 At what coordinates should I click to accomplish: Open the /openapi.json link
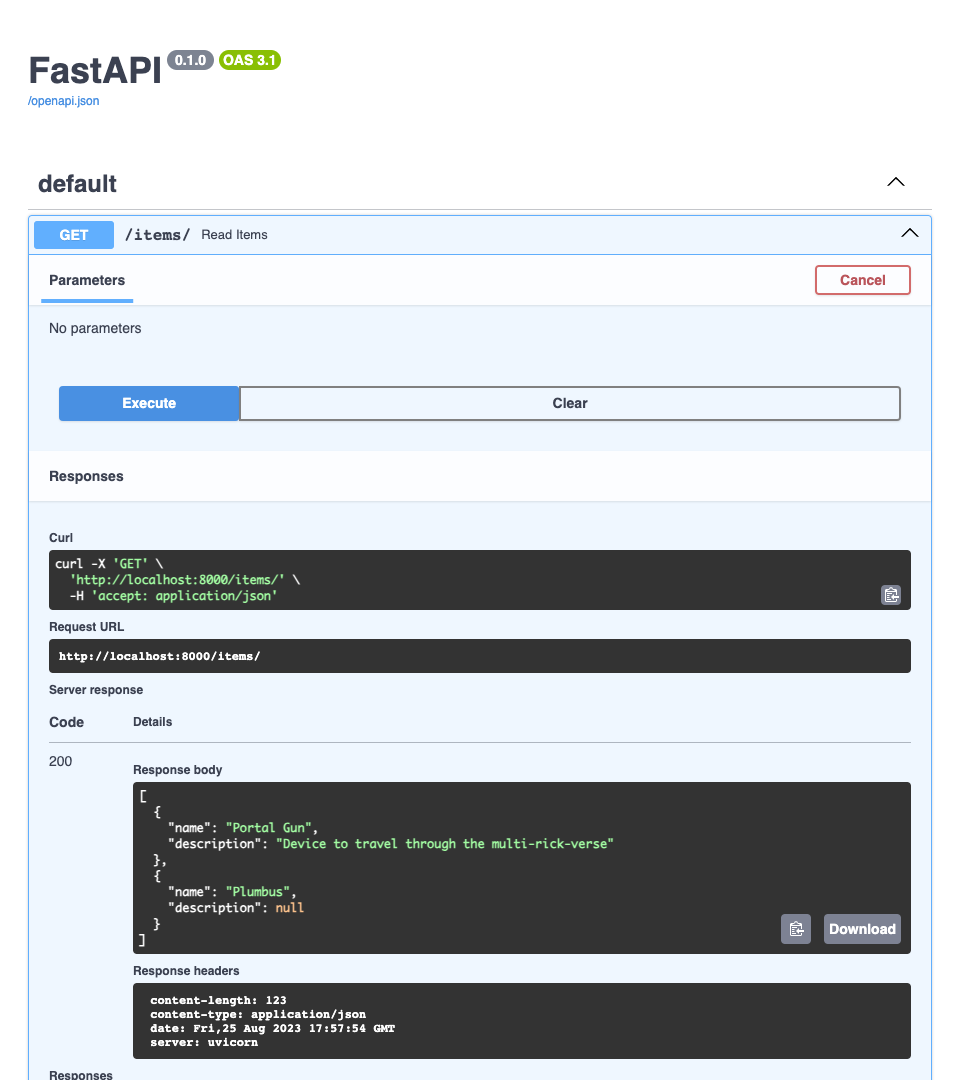tap(64, 101)
